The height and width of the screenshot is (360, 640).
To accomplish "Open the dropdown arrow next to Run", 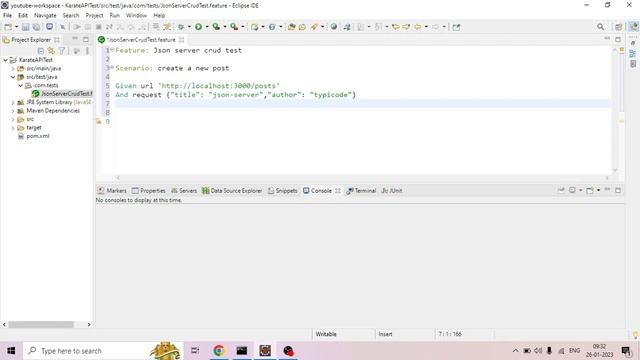I will click(207, 27).
